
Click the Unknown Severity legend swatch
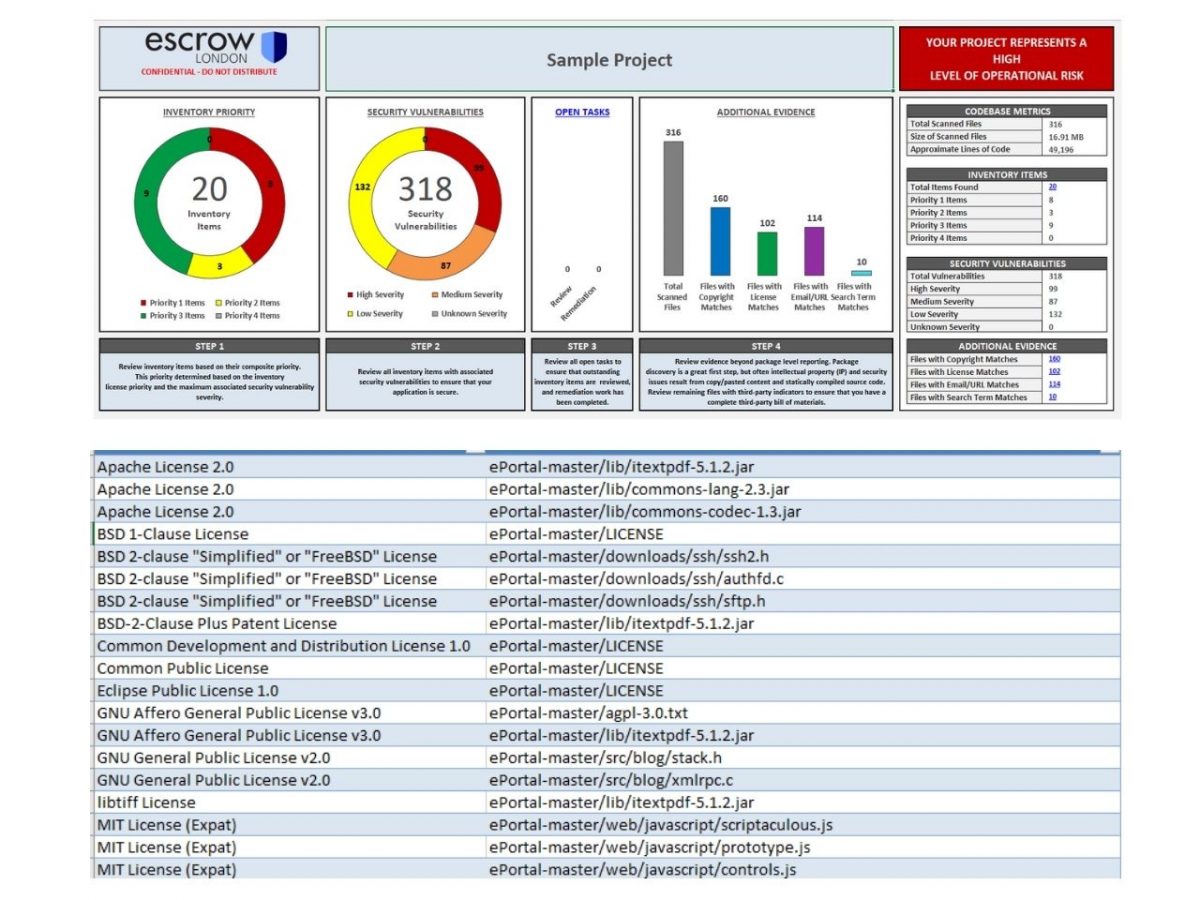(x=435, y=313)
